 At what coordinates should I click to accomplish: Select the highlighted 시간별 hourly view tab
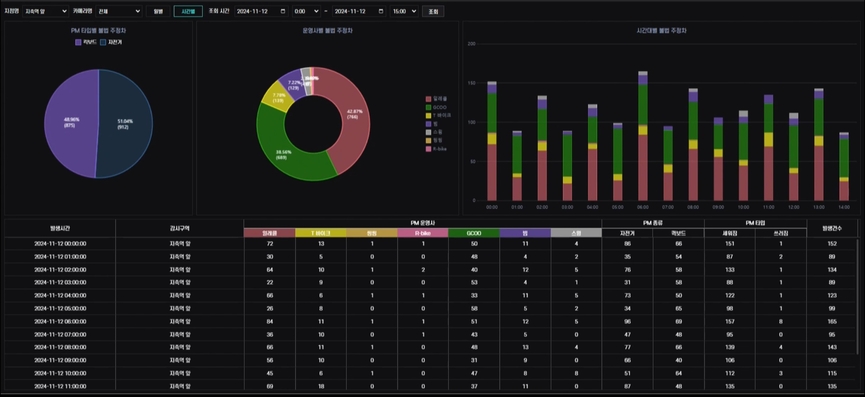pyautogui.click(x=188, y=11)
